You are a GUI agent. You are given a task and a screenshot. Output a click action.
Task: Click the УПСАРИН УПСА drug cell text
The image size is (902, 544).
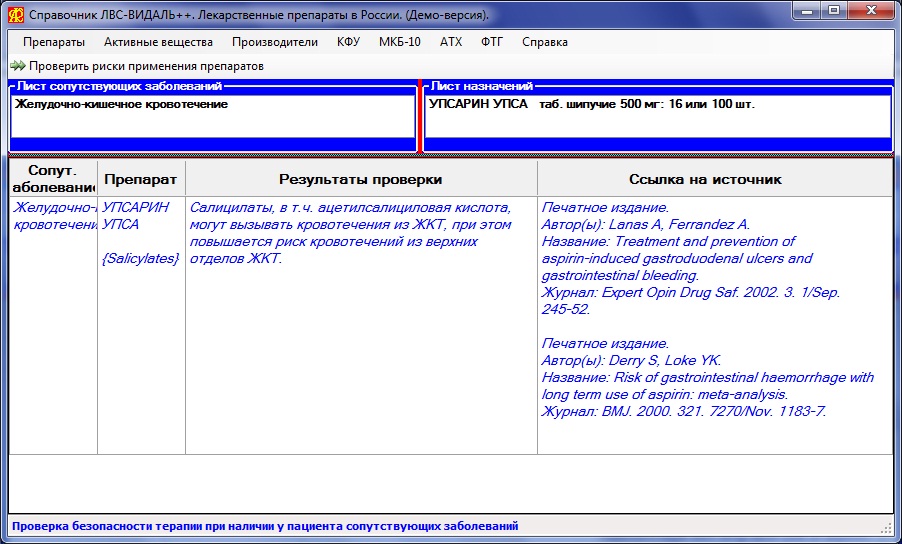(135, 216)
